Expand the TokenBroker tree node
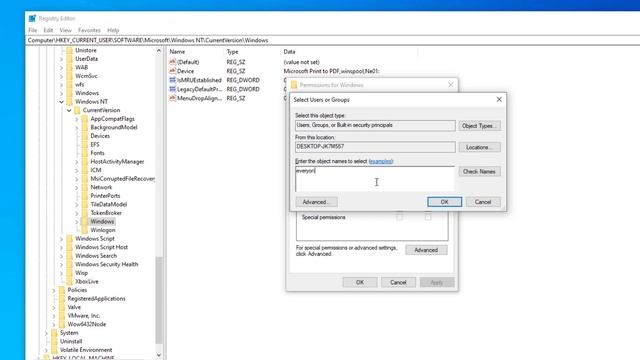640x360 pixels. click(77, 213)
